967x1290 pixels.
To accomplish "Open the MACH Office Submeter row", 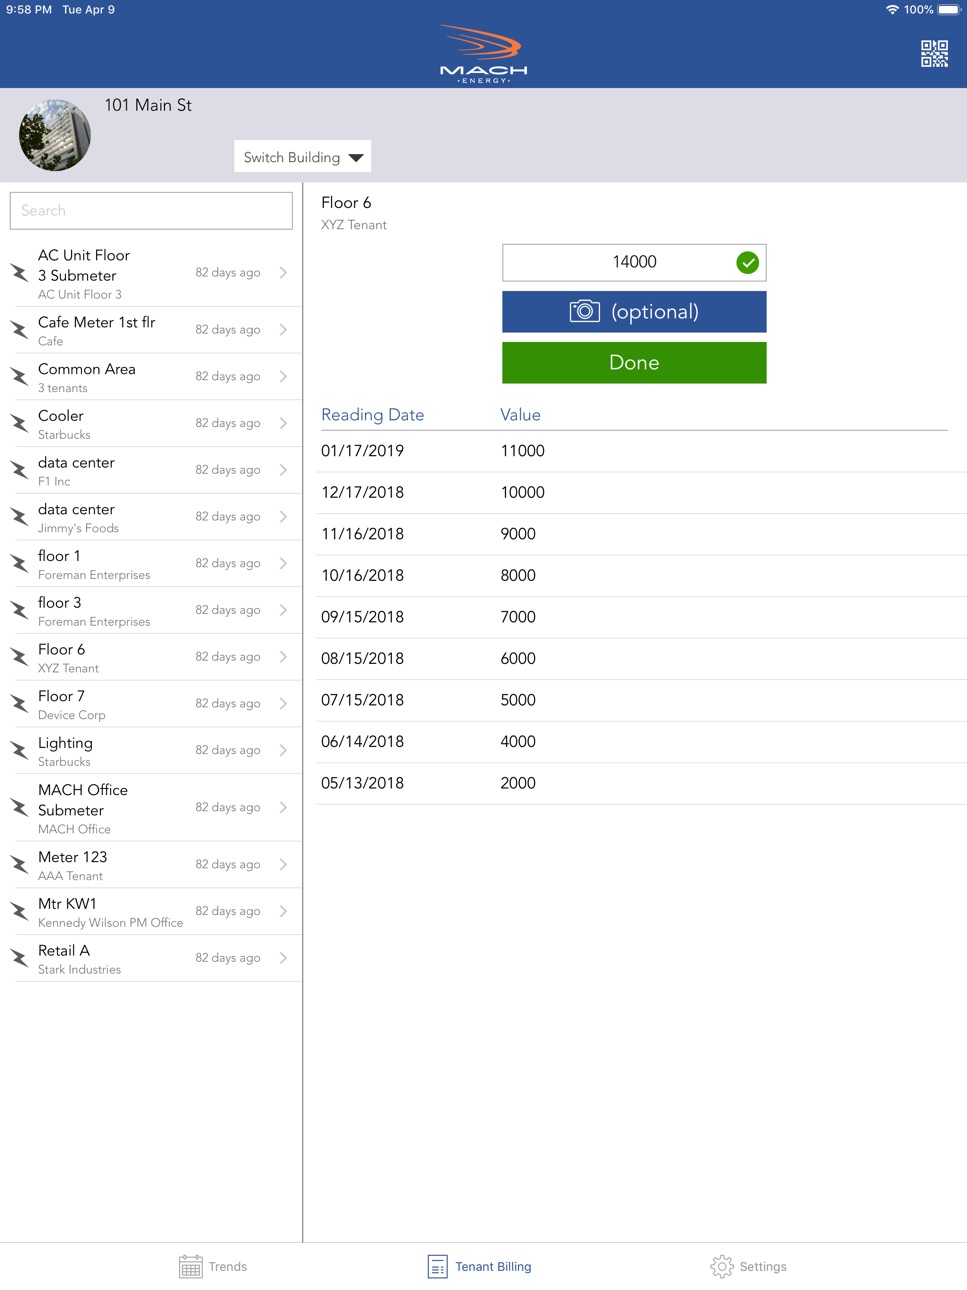I will point(151,808).
